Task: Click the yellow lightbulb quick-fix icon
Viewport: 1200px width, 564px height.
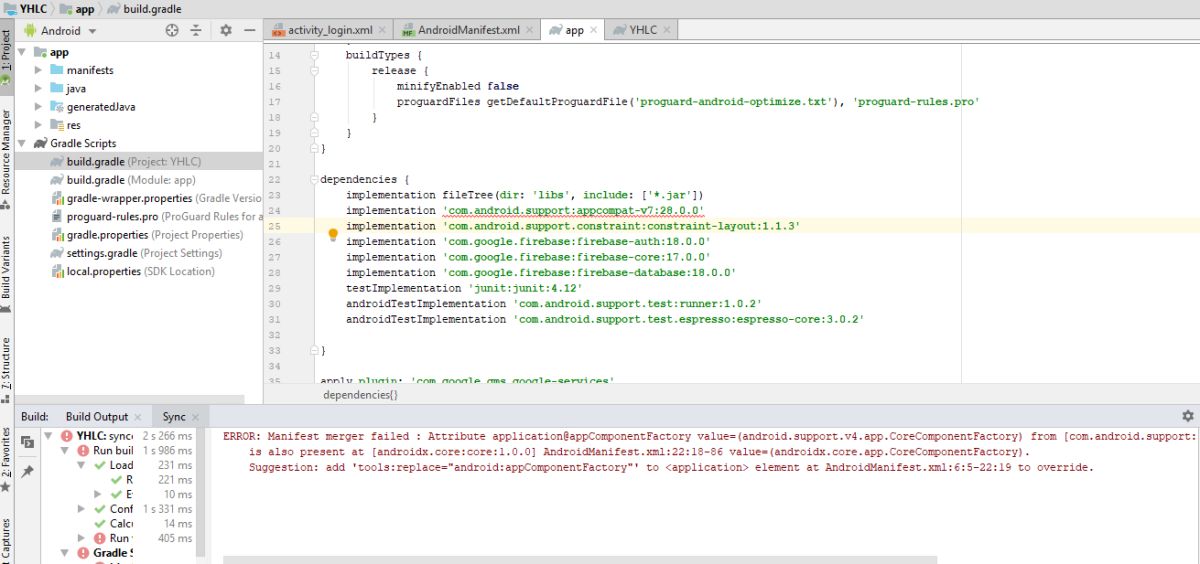Action: pos(334,235)
